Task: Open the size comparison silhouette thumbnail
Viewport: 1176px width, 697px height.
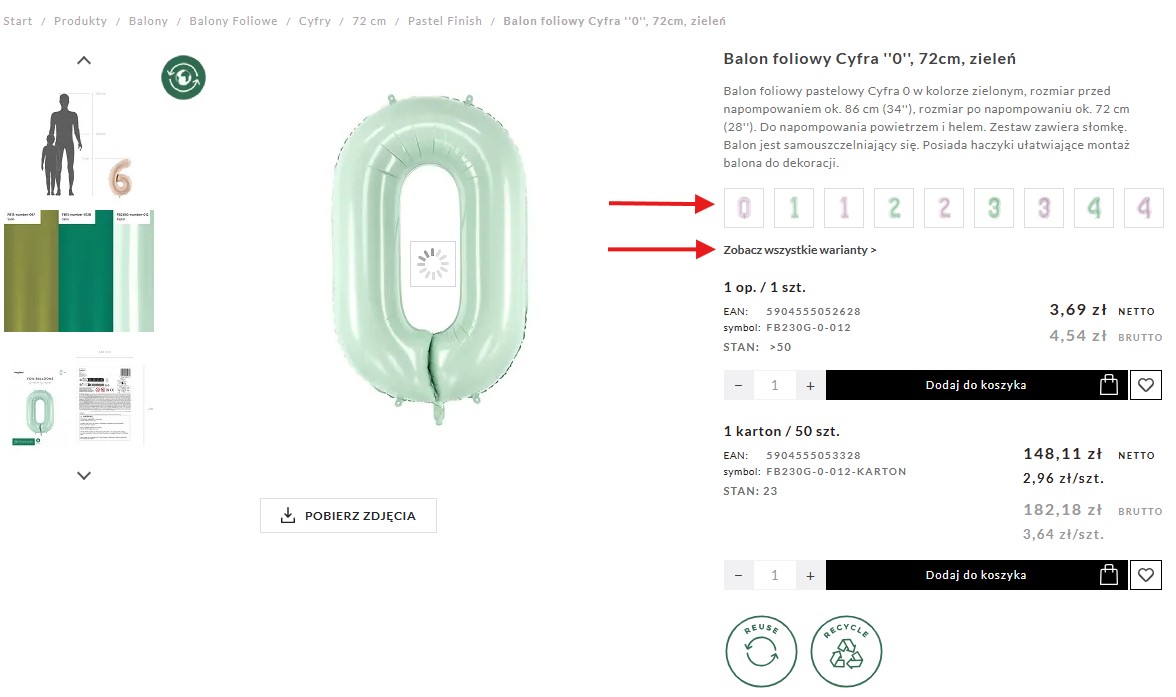Action: (x=79, y=143)
